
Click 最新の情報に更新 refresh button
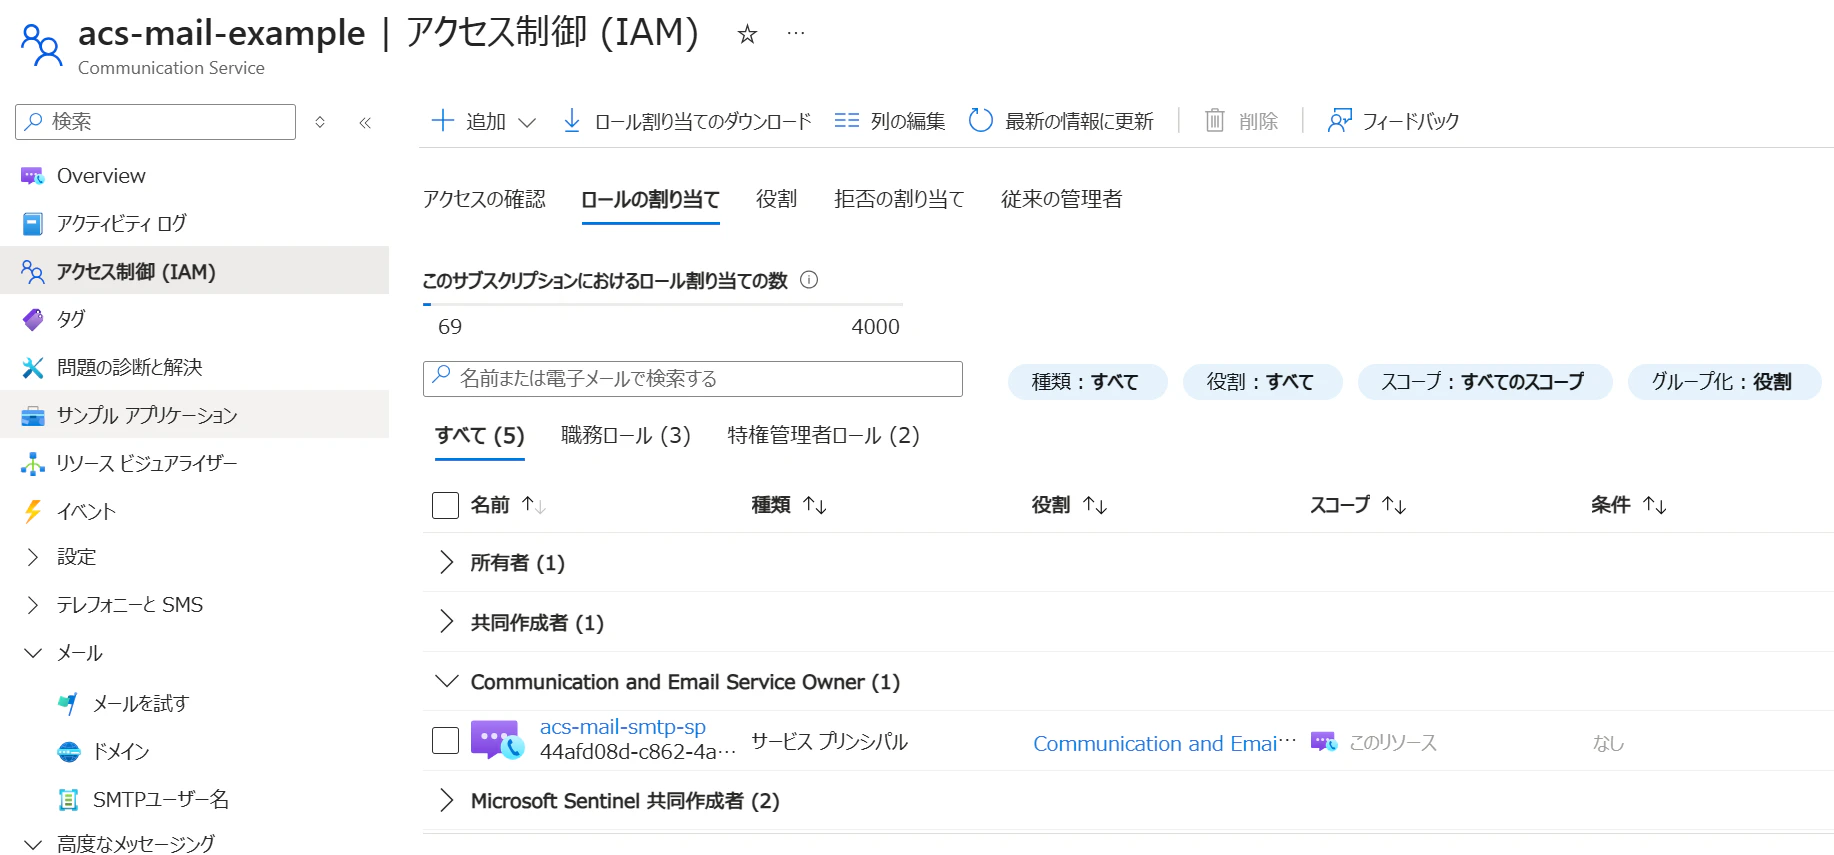pos(1061,121)
